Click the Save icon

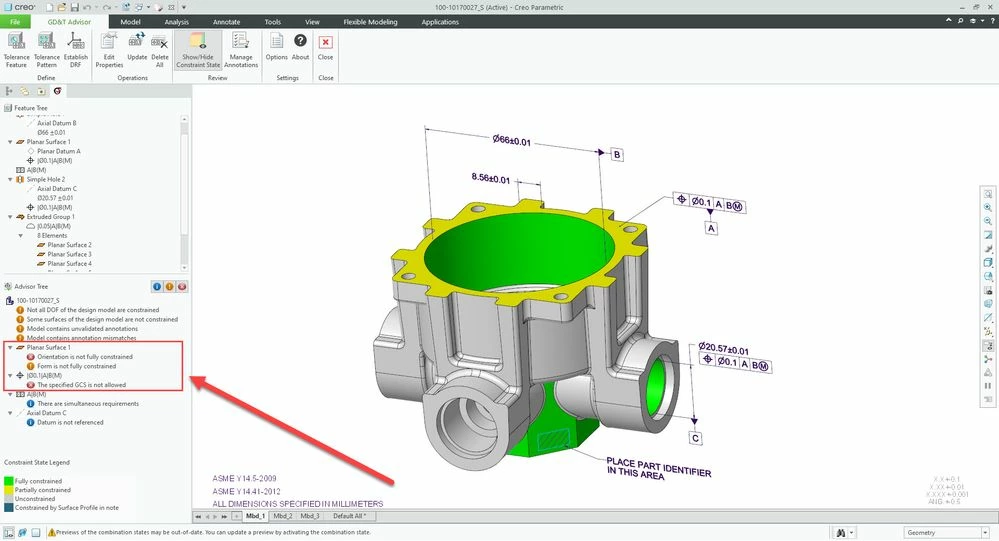coord(75,7)
